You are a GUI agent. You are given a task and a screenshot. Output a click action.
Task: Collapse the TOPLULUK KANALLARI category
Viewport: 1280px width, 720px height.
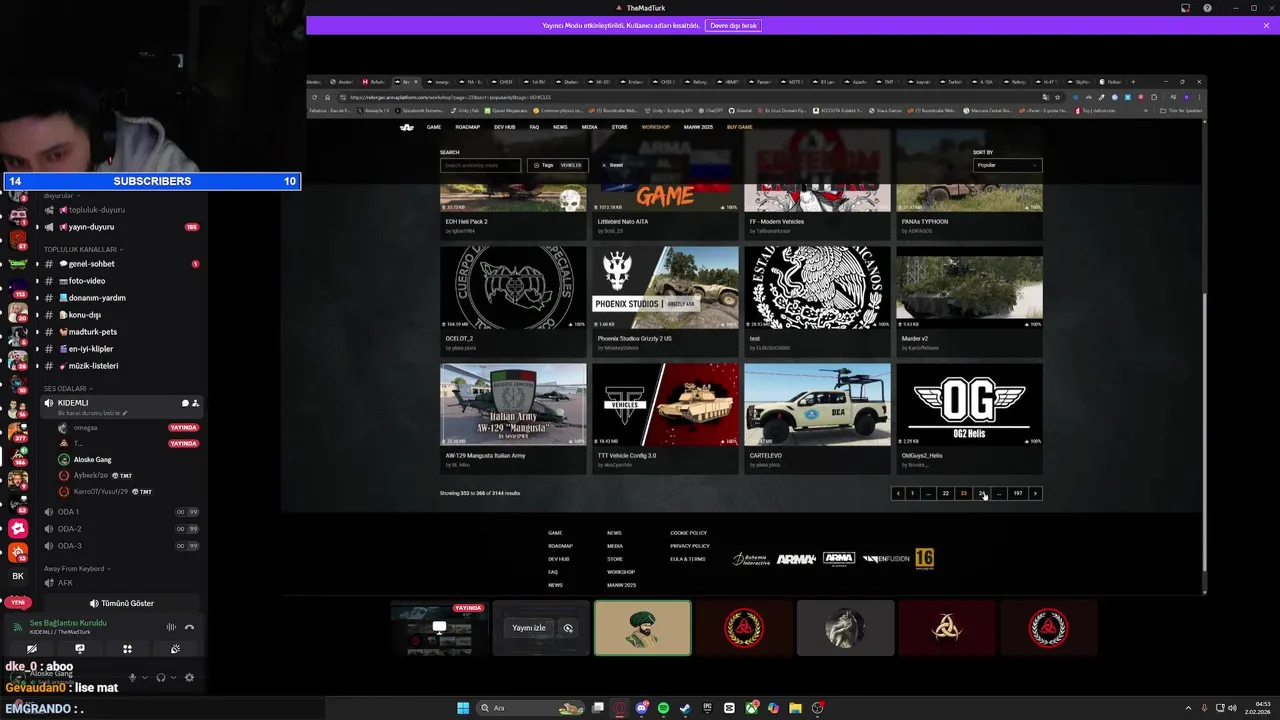coord(82,249)
